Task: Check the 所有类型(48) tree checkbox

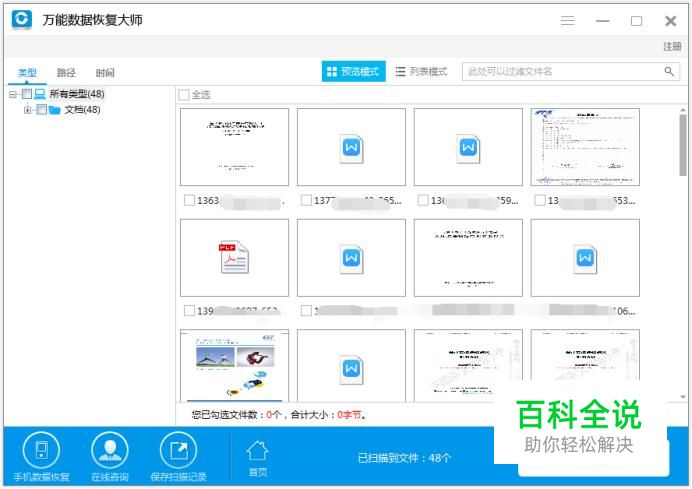Action: (26, 94)
